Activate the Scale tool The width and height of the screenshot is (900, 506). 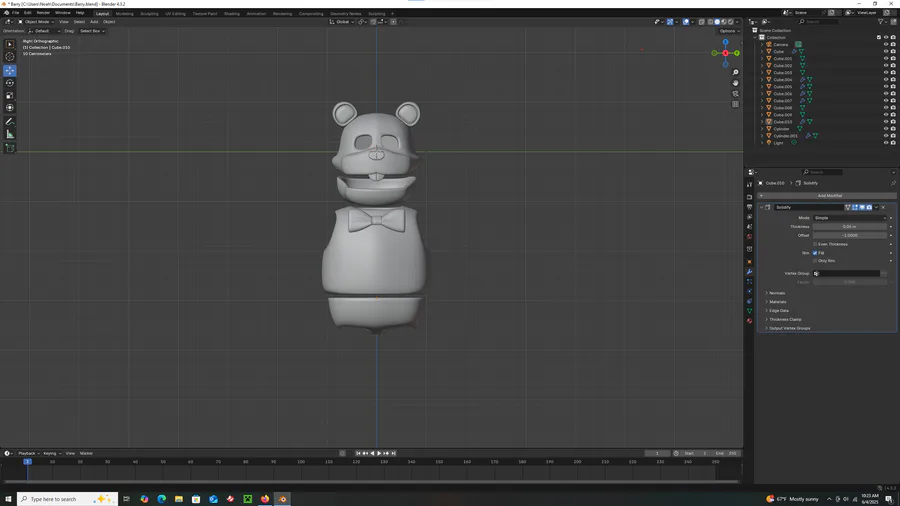point(10,96)
